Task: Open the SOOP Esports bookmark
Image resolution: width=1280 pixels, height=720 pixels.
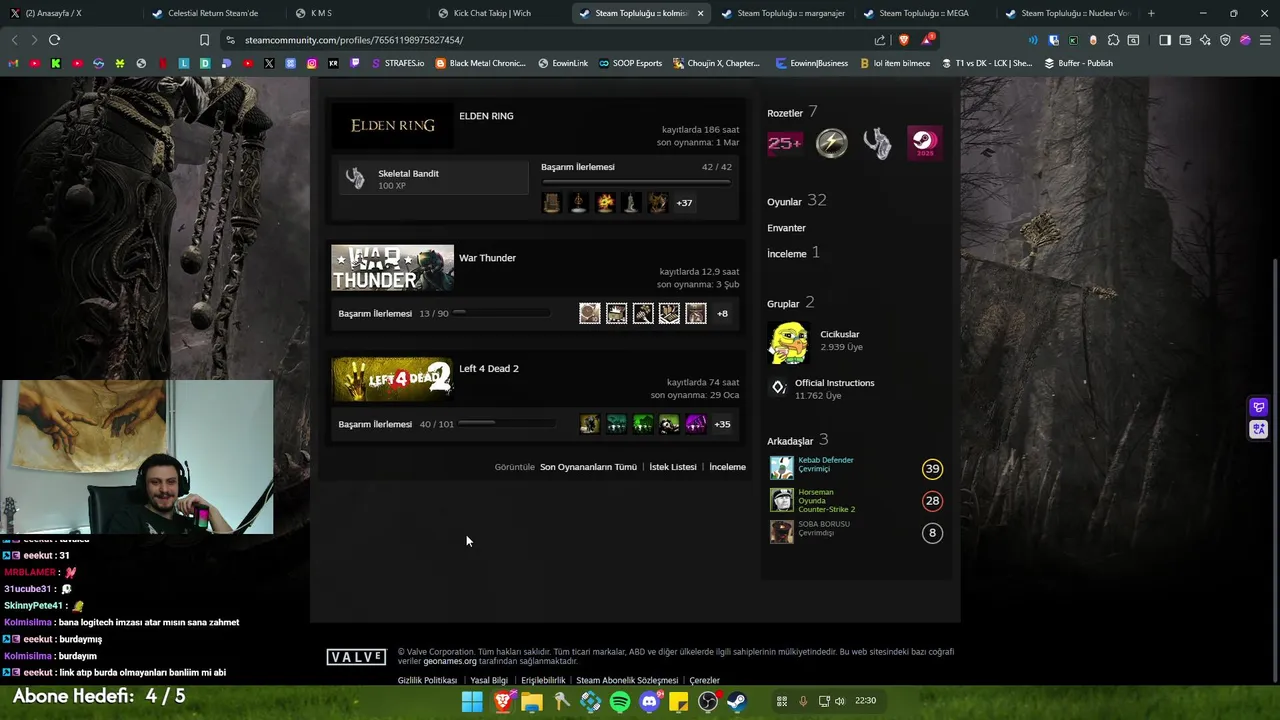Action: tap(630, 63)
